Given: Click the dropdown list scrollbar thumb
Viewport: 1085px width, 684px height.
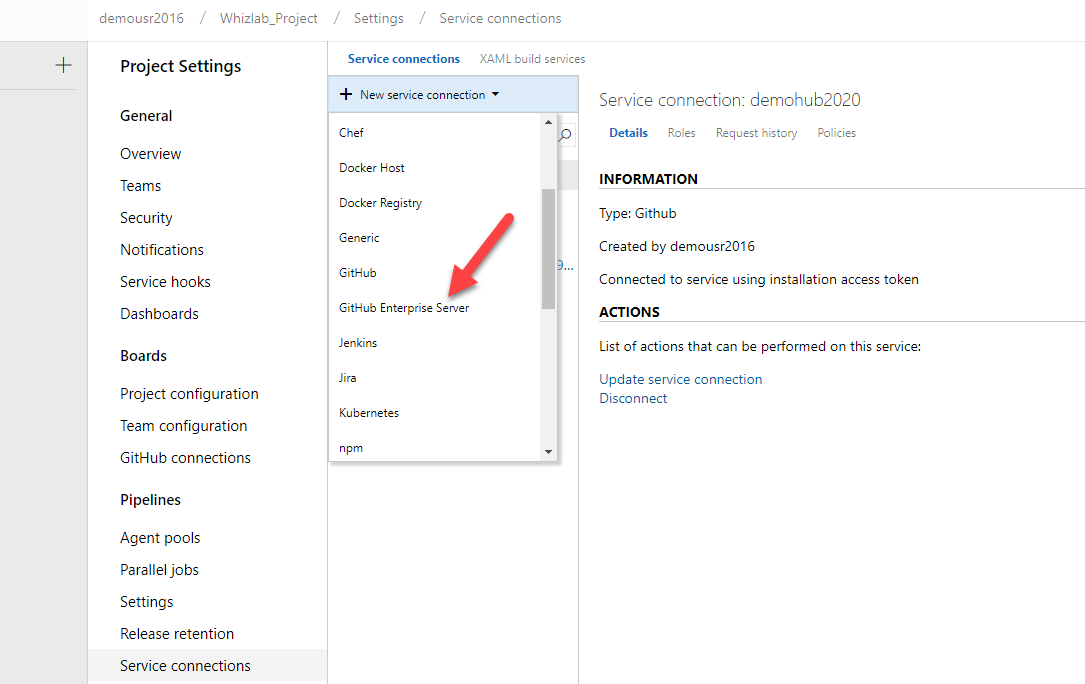Looking at the screenshot, I should click(x=548, y=249).
